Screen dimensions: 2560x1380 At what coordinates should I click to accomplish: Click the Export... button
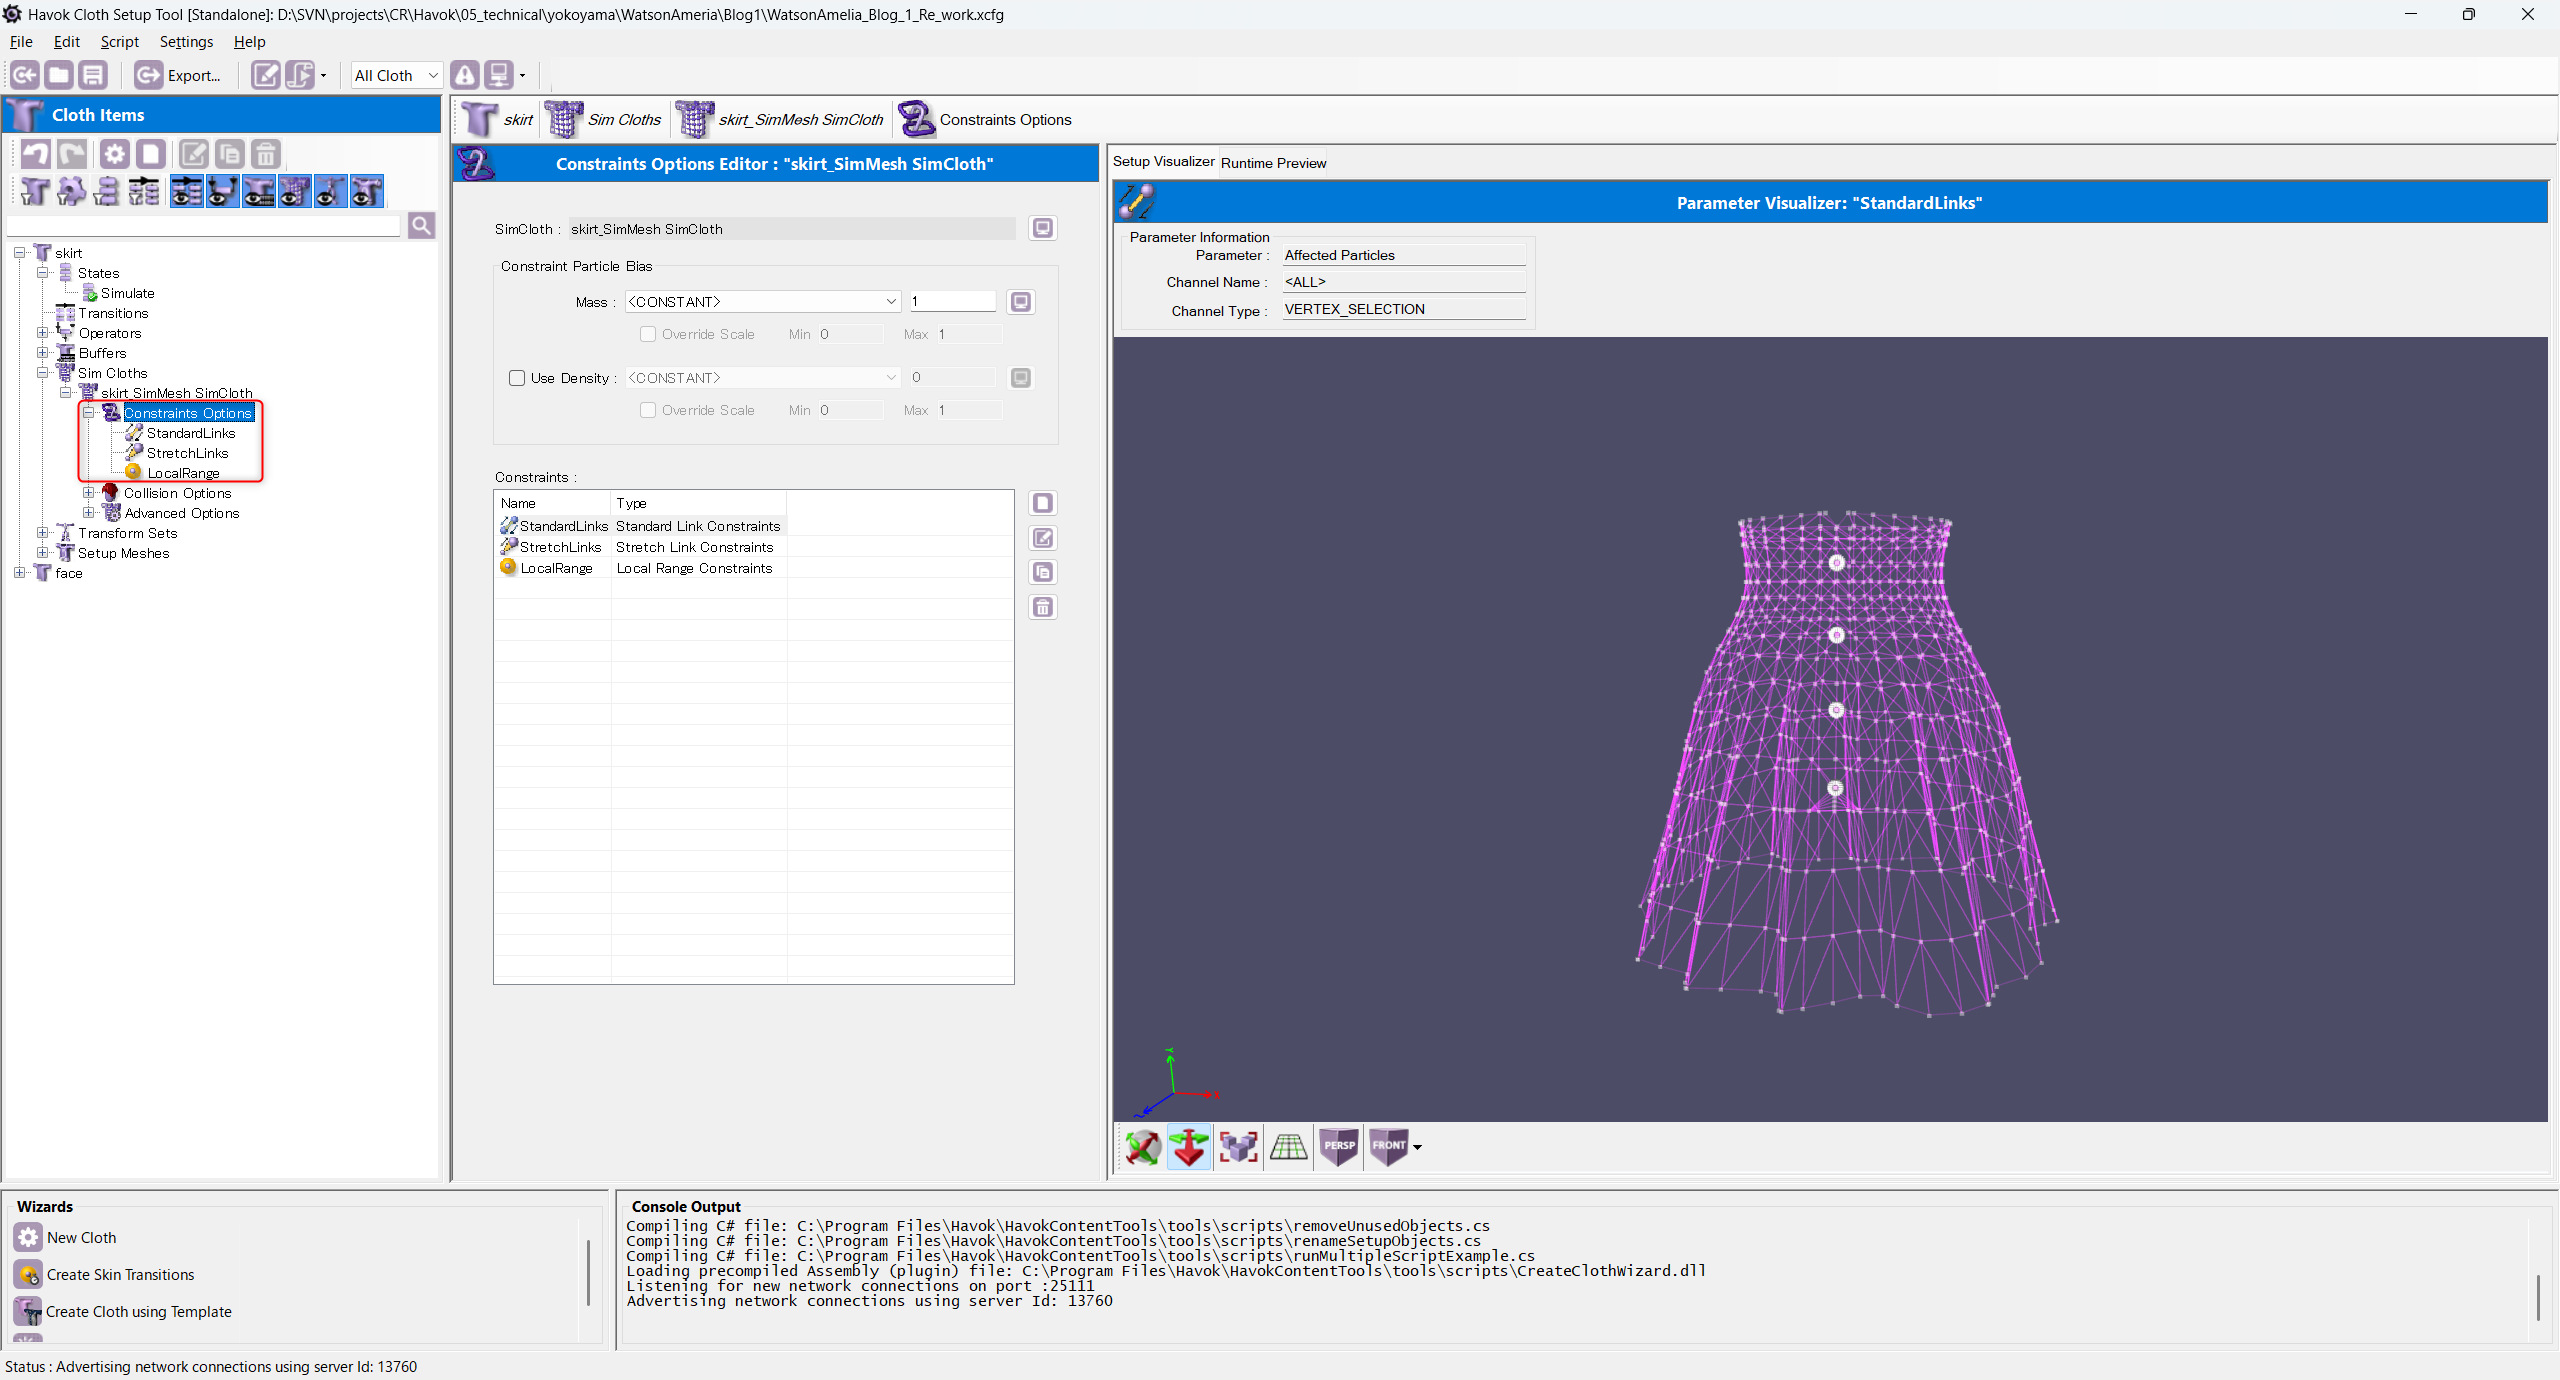(178, 75)
